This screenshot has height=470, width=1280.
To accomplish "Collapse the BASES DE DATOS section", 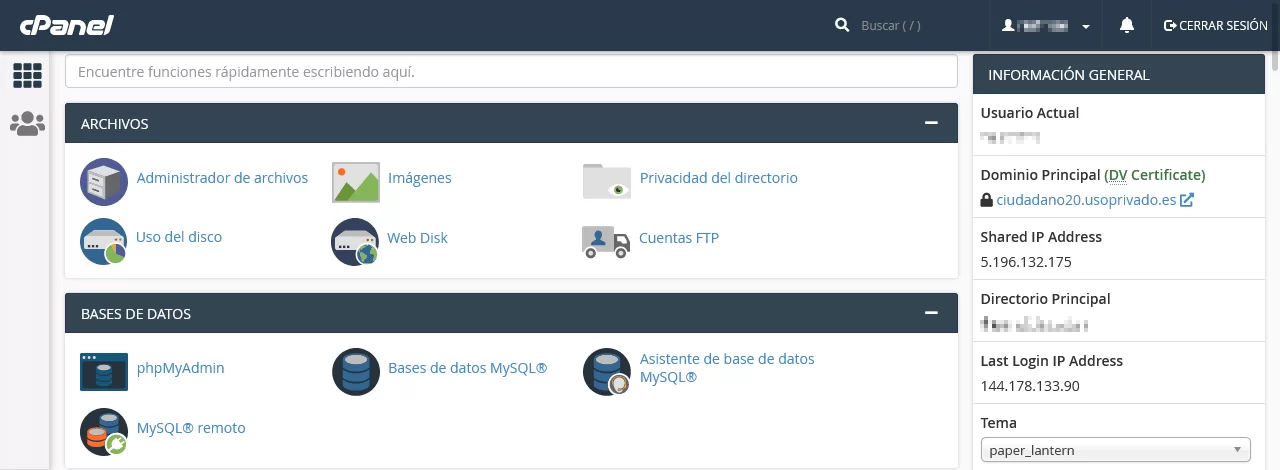I will [931, 313].
